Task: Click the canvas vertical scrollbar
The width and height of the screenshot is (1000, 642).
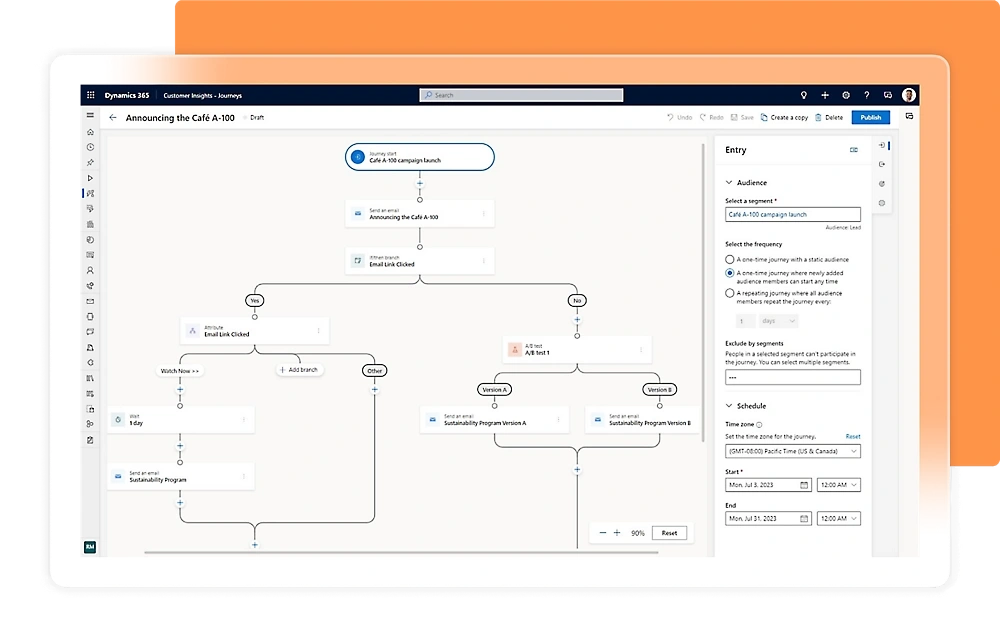Action: pos(703,292)
